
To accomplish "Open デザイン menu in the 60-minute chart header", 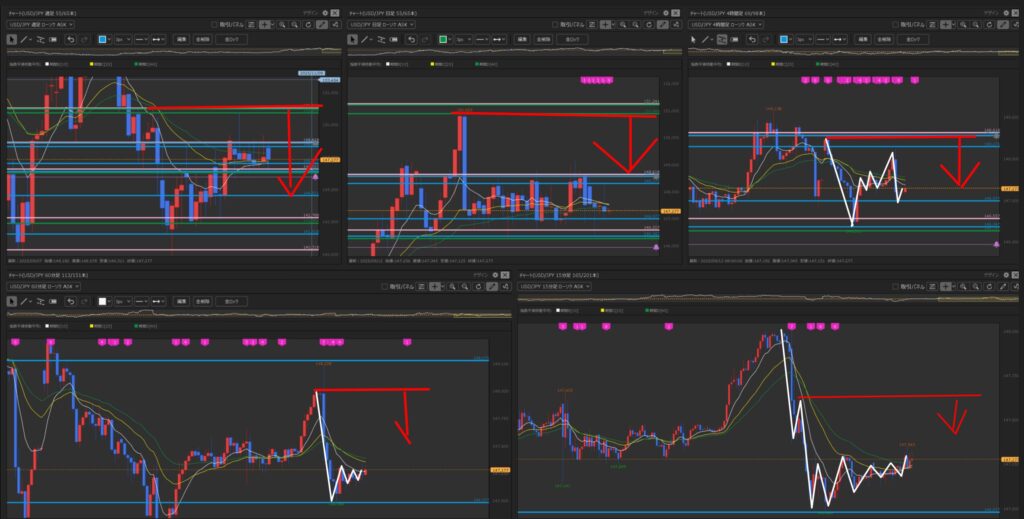I will (x=481, y=273).
